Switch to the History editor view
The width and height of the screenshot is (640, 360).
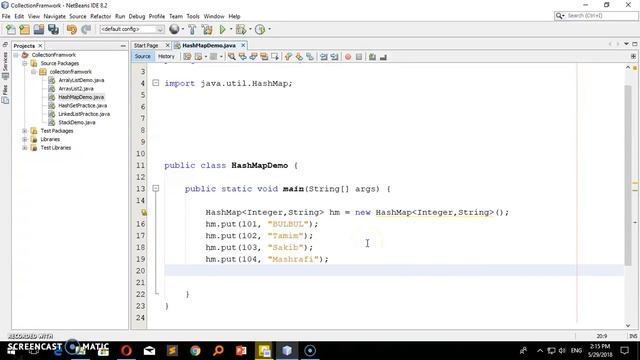point(166,57)
